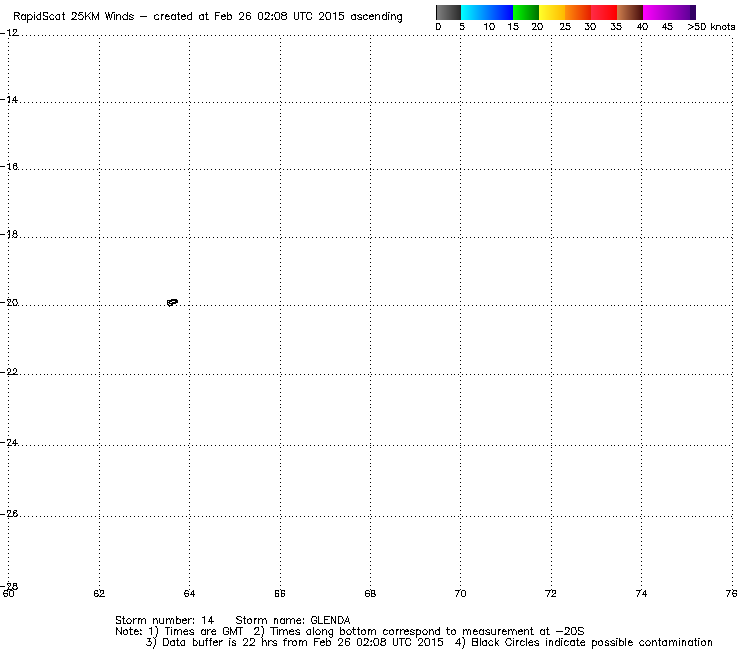Click the latitude label -18 on the axis
The height and width of the screenshot is (650, 740).
pos(9,234)
